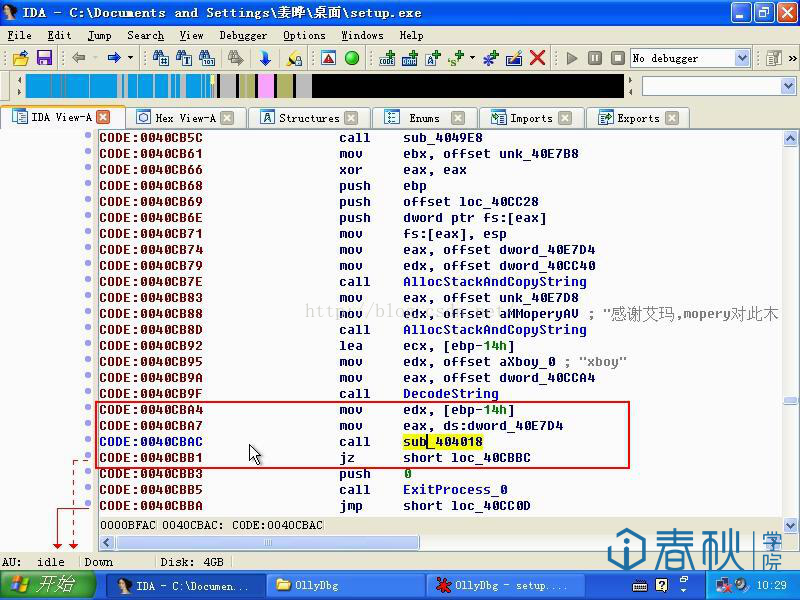Open the 'No debugger' selection dropdown
Image resolution: width=800 pixels, height=600 pixels.
pos(742,58)
